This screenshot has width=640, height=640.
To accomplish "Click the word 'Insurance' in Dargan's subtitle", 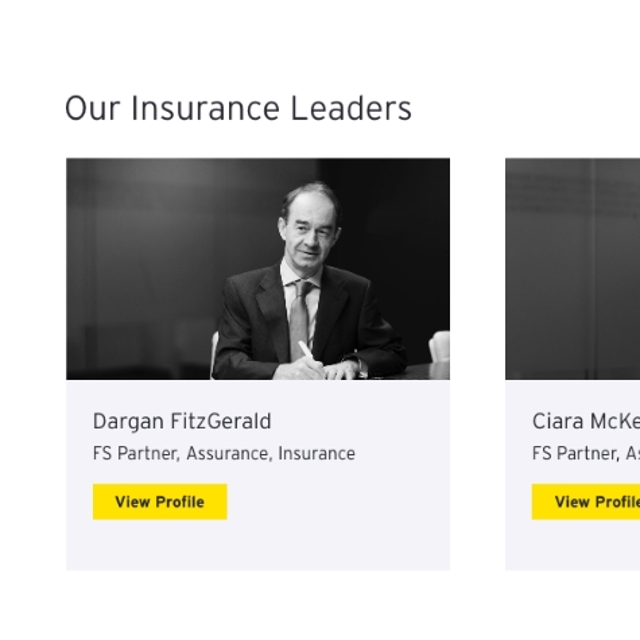I will point(316,453).
